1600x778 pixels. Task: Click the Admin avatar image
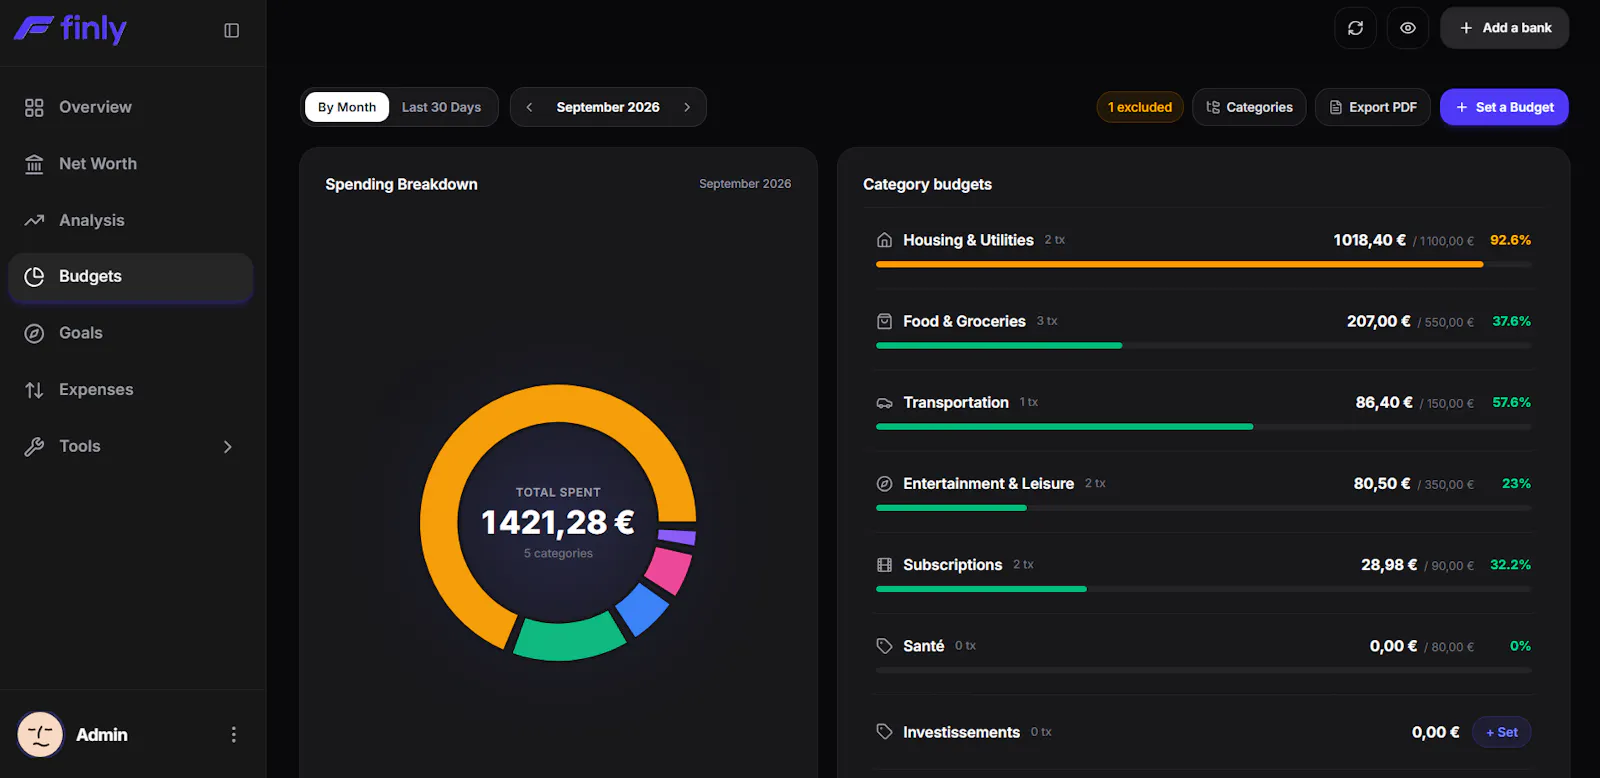[x=40, y=735]
